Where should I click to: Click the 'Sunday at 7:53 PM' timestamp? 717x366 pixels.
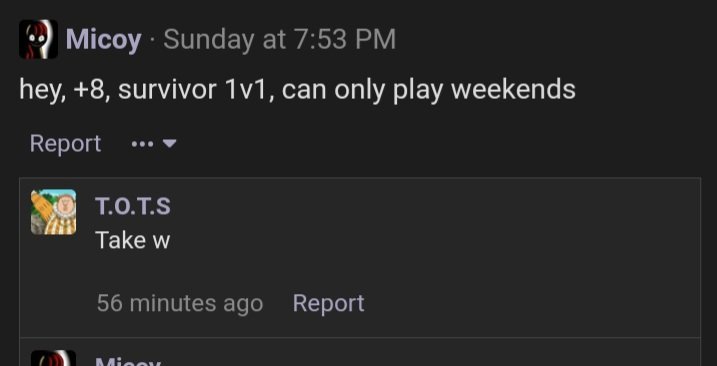point(279,39)
